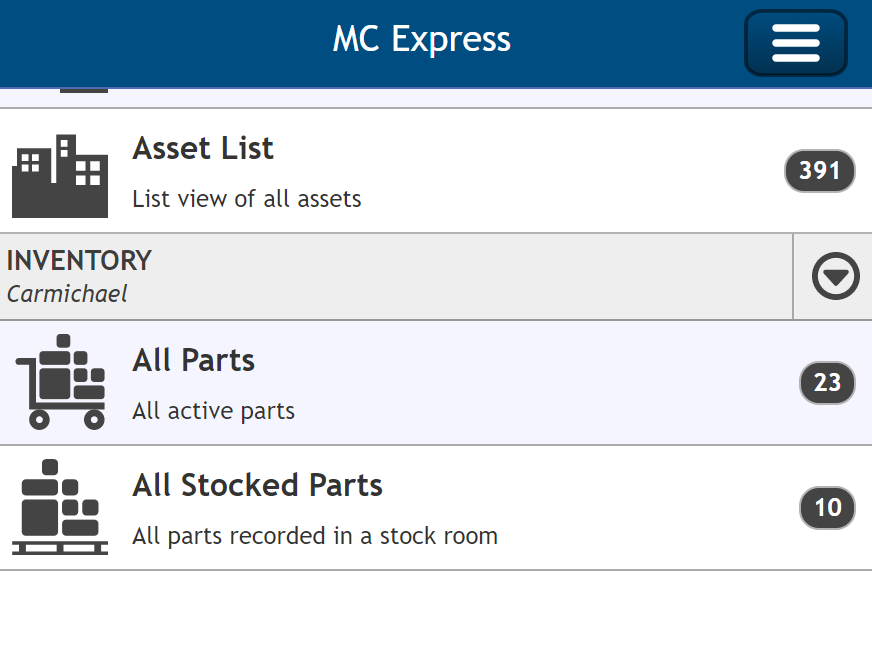This screenshot has width=872, height=648.
Task: Click the All Stocked Parts pallet icon
Action: tap(60, 507)
